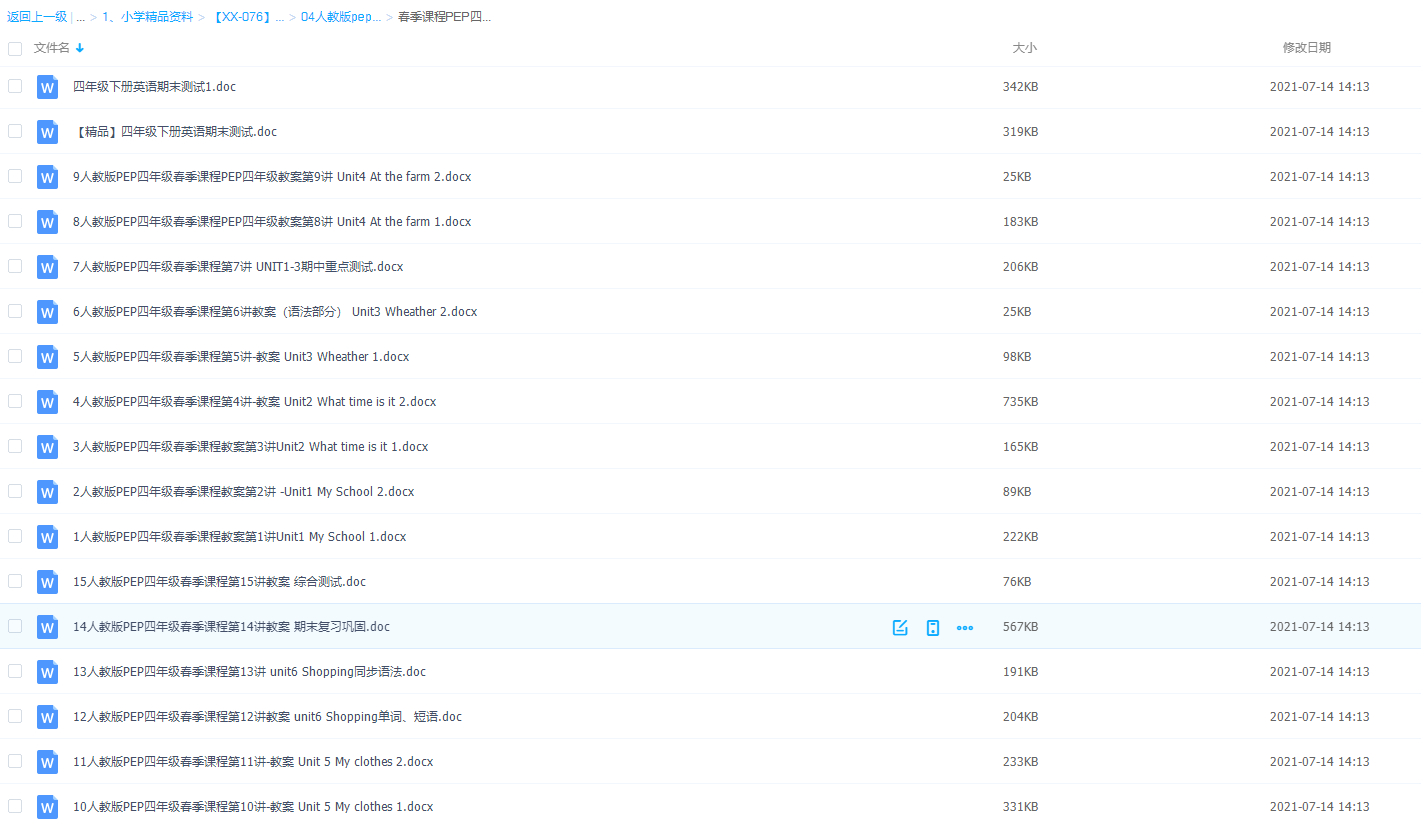Screen dimensions: 1421x825
Task: Click 返回上一级 to go up one level
Action: [x=37, y=17]
